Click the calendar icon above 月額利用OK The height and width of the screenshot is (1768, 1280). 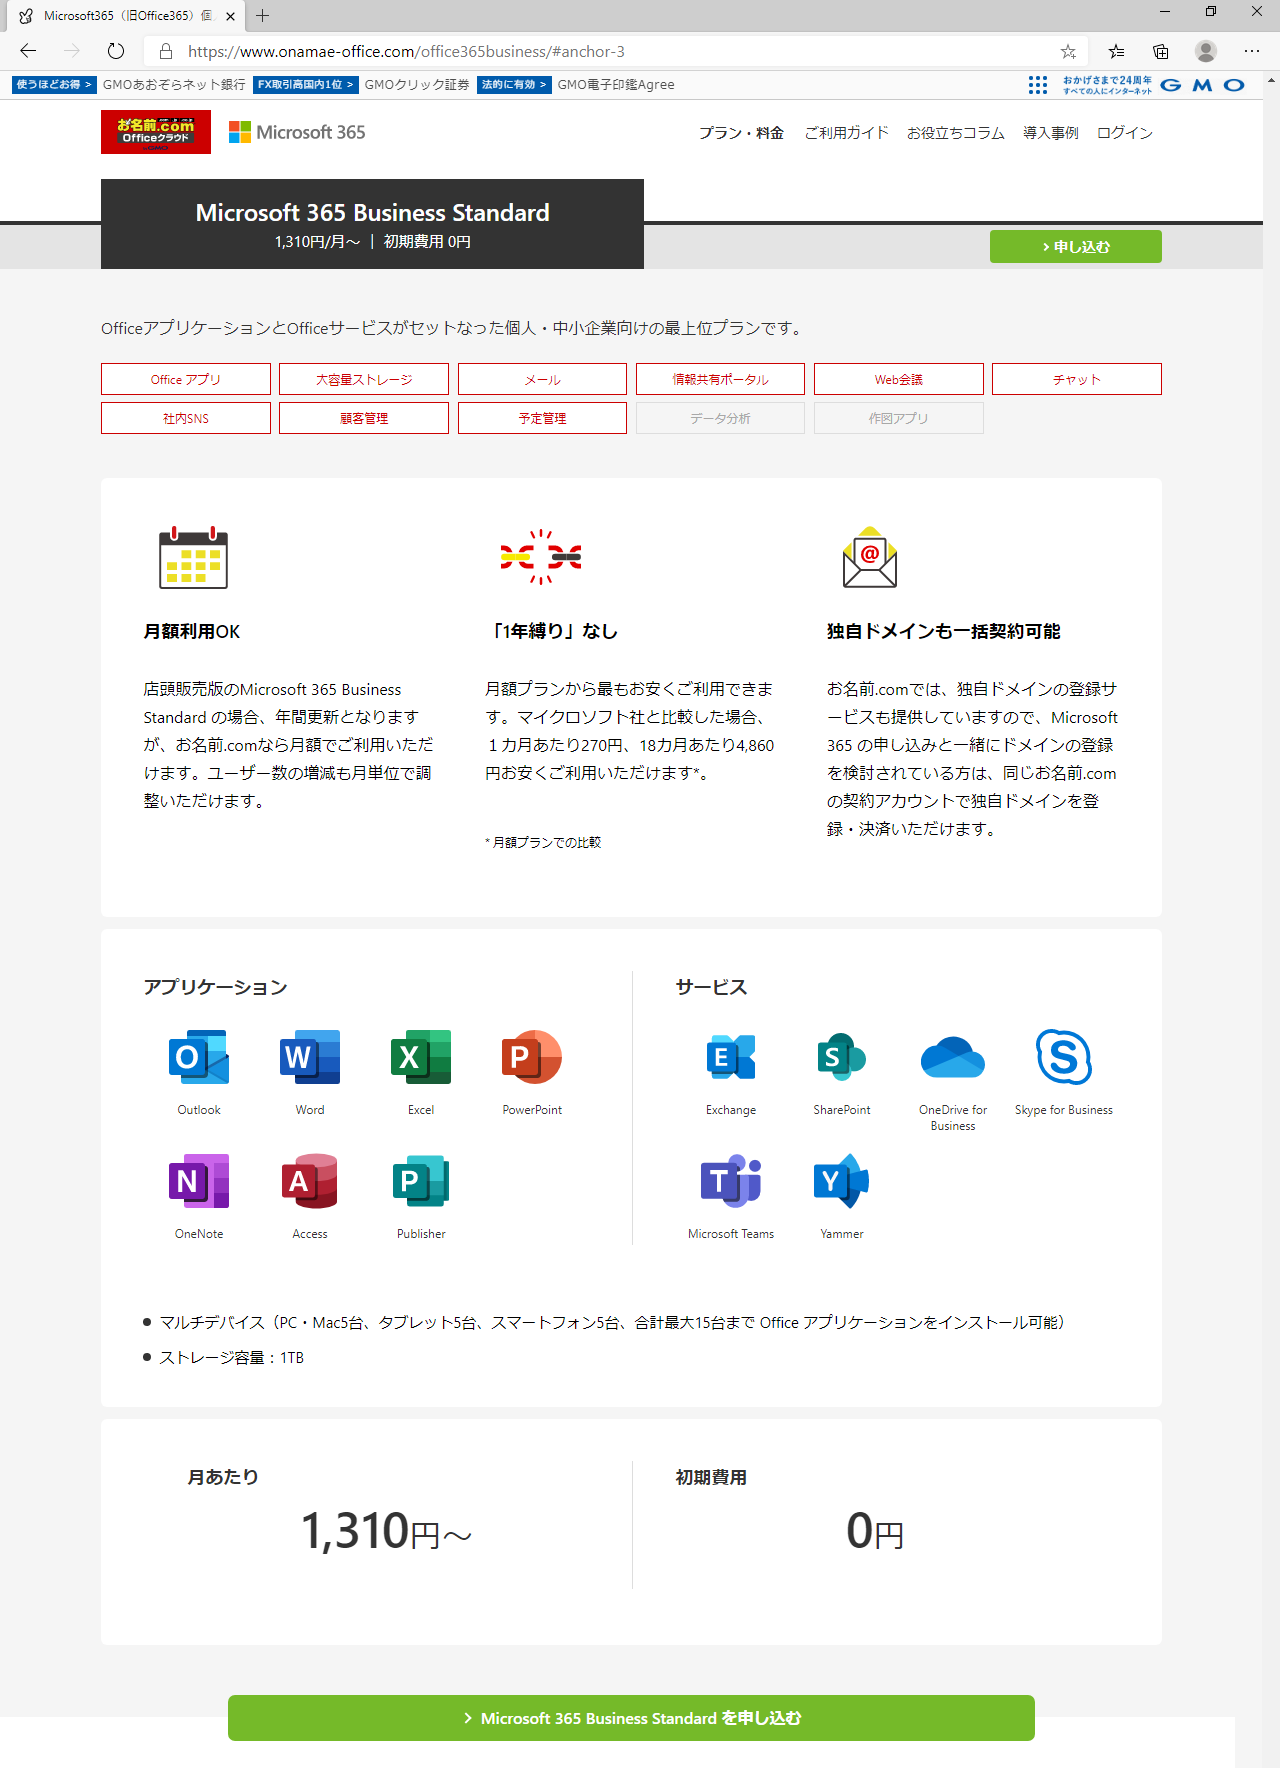(193, 557)
